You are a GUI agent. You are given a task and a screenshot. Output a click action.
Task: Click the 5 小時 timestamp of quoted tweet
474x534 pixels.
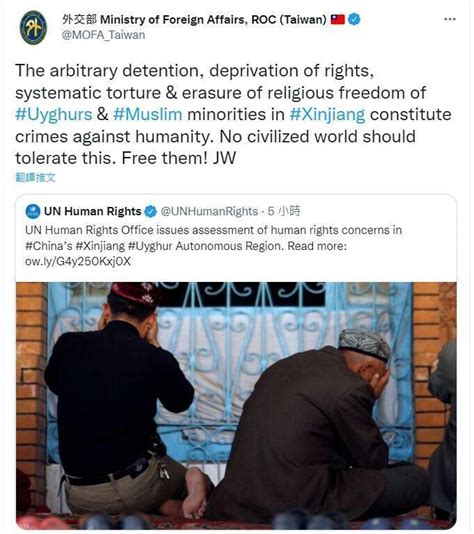pos(284,211)
